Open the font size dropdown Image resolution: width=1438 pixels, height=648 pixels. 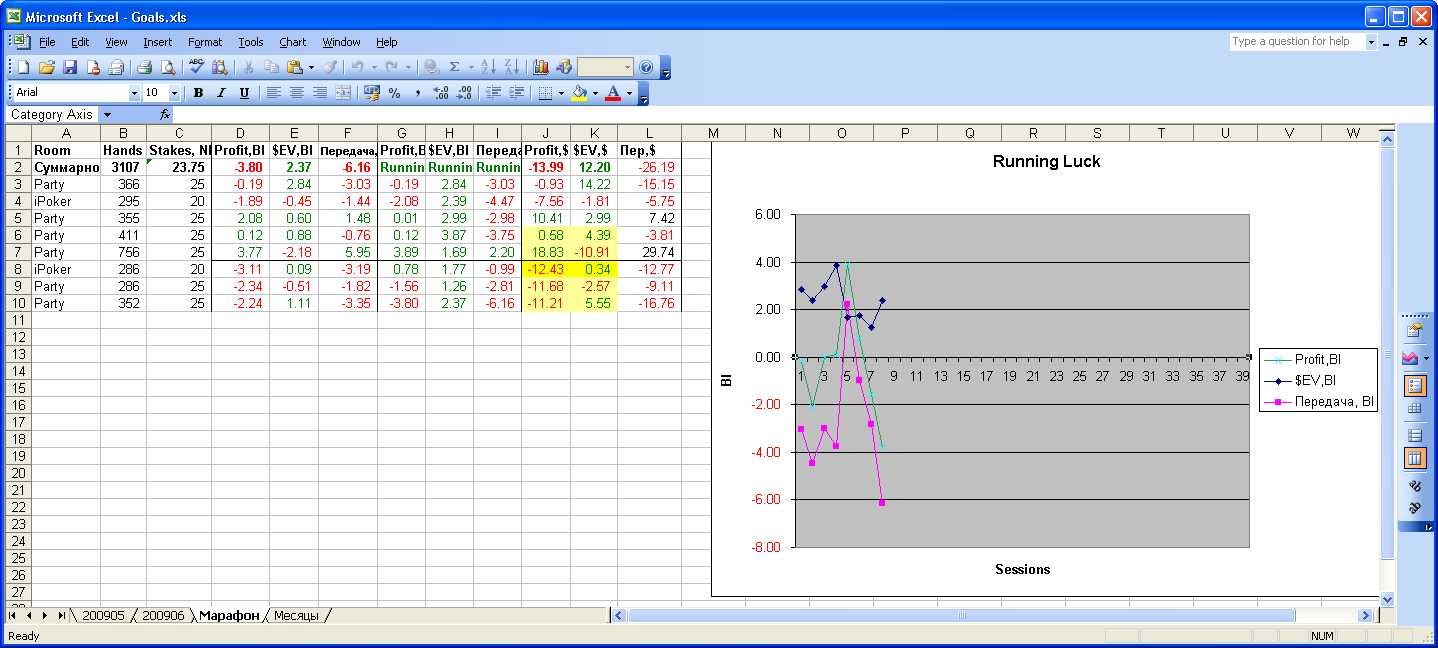coord(174,93)
